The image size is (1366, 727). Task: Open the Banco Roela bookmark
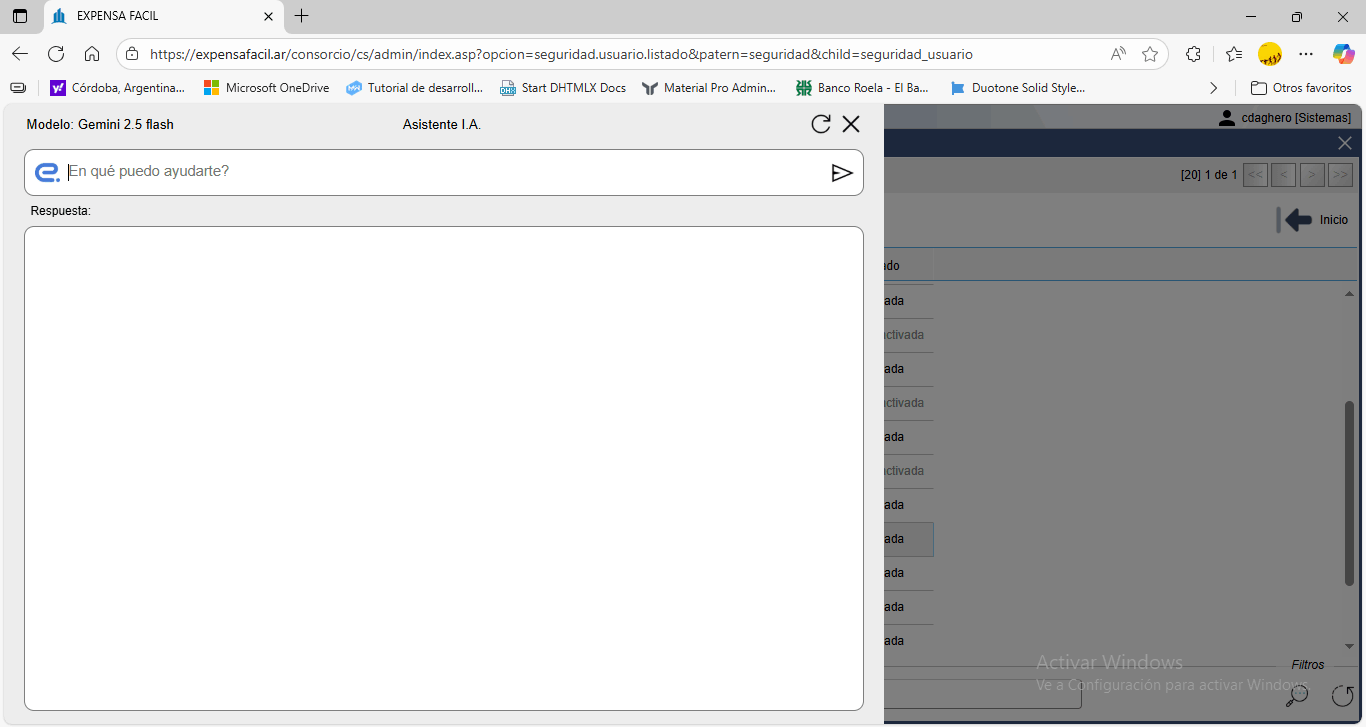click(863, 88)
